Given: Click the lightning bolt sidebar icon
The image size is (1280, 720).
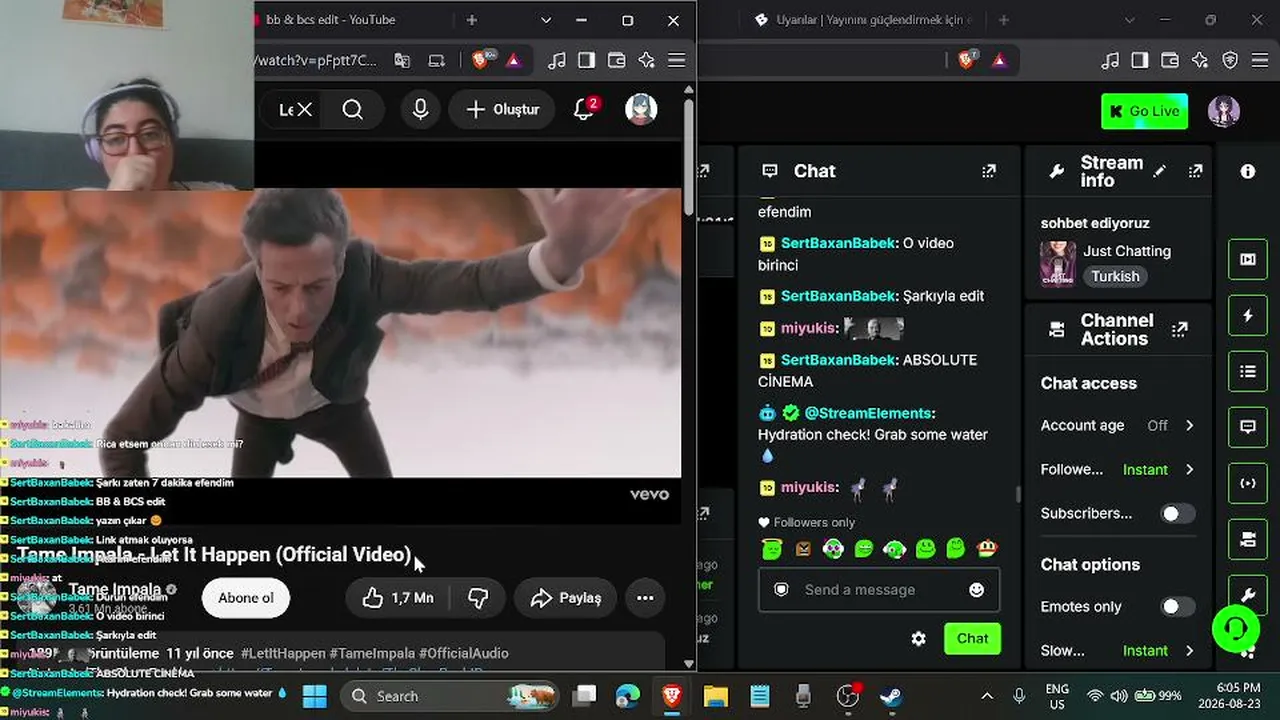Looking at the screenshot, I should (x=1248, y=316).
